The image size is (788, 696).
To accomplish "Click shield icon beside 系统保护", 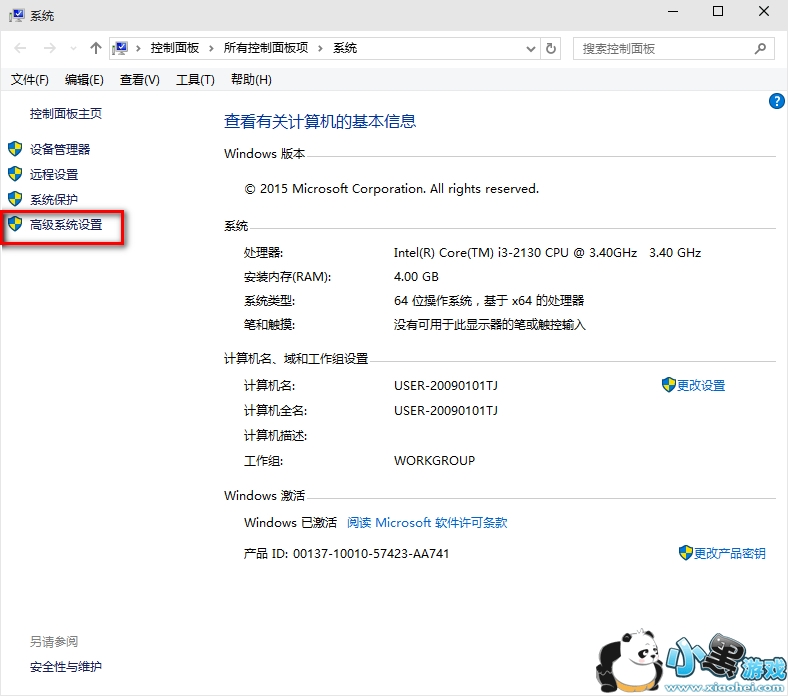I will tap(15, 199).
